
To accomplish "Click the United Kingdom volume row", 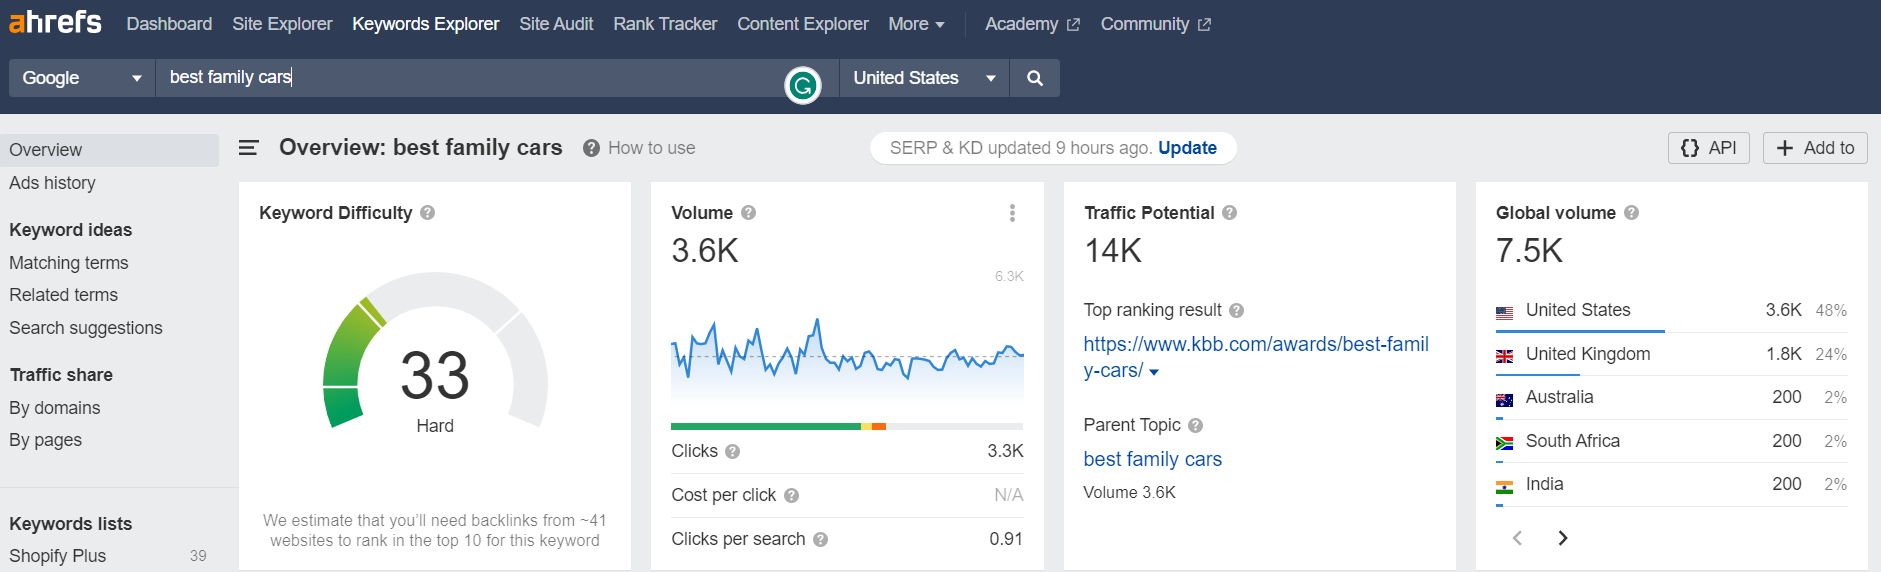I will click(x=1671, y=355).
